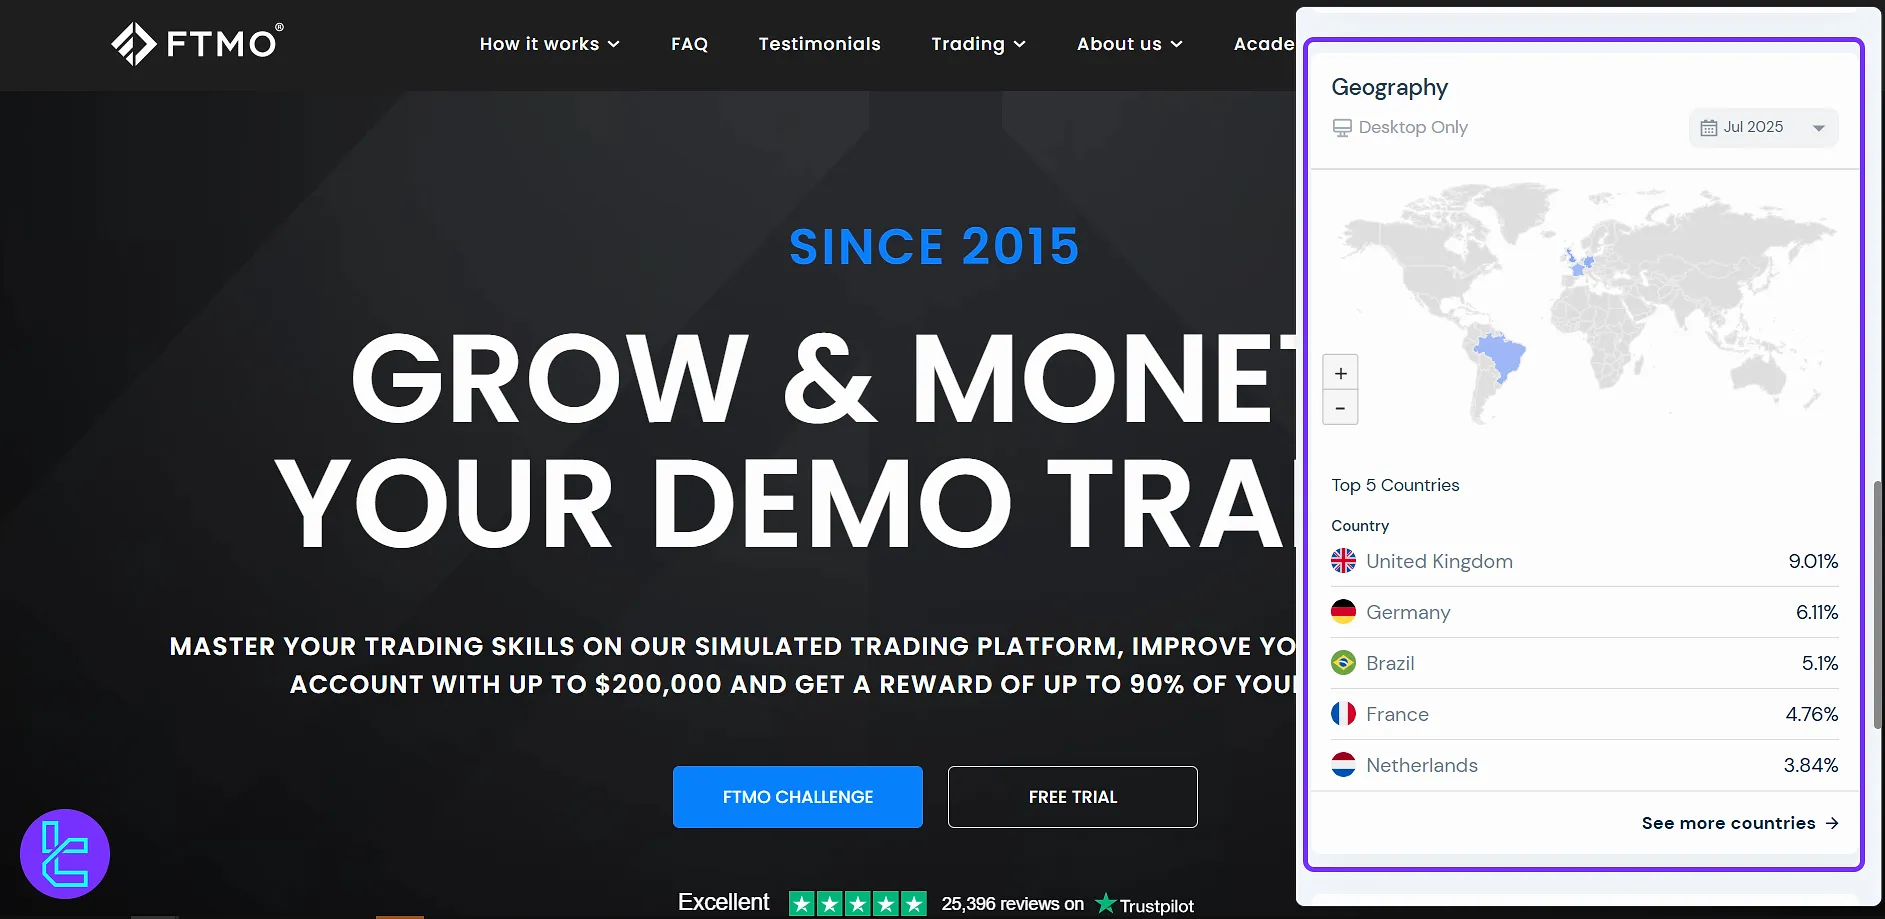Click the France flag icon
Image resolution: width=1885 pixels, height=919 pixels.
[1343, 714]
